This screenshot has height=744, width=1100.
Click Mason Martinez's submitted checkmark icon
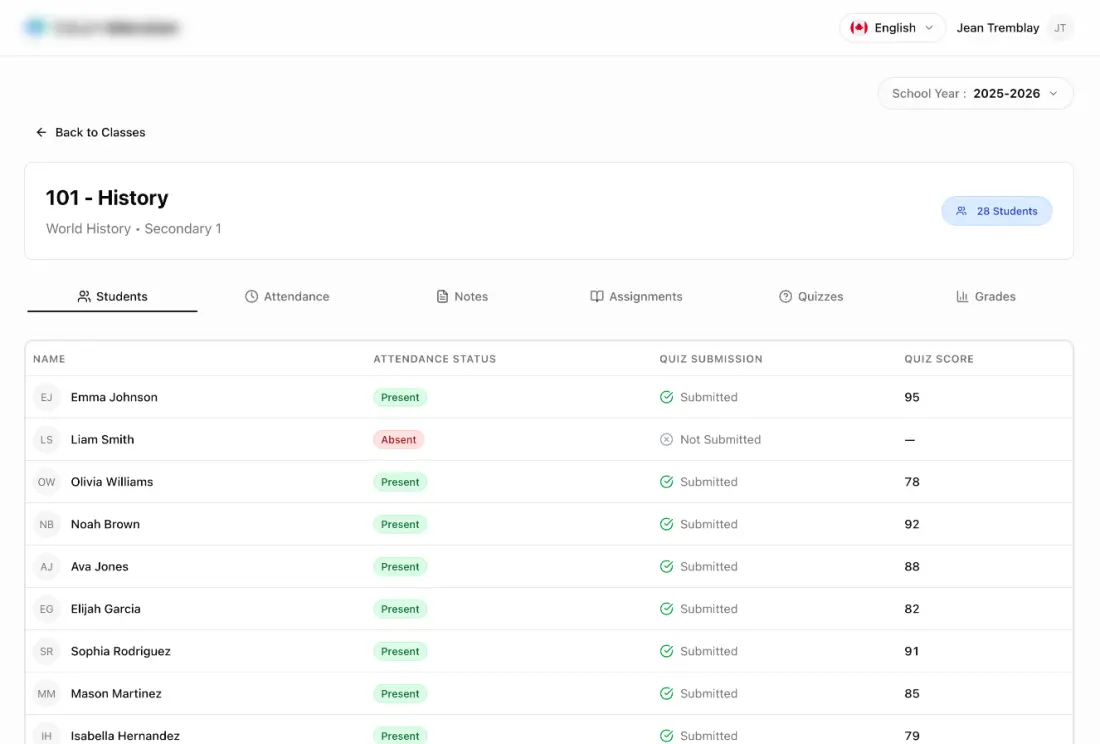pyautogui.click(x=666, y=694)
